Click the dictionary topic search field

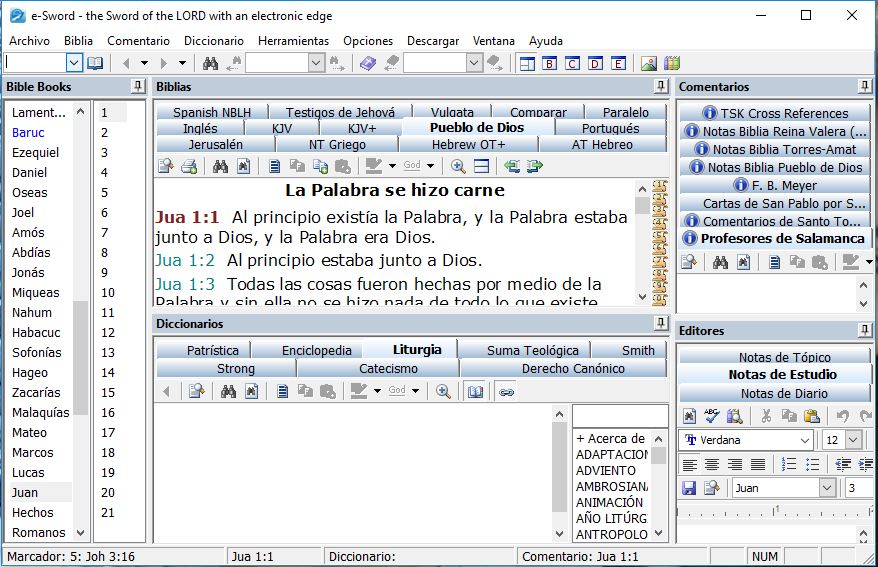tap(620, 416)
